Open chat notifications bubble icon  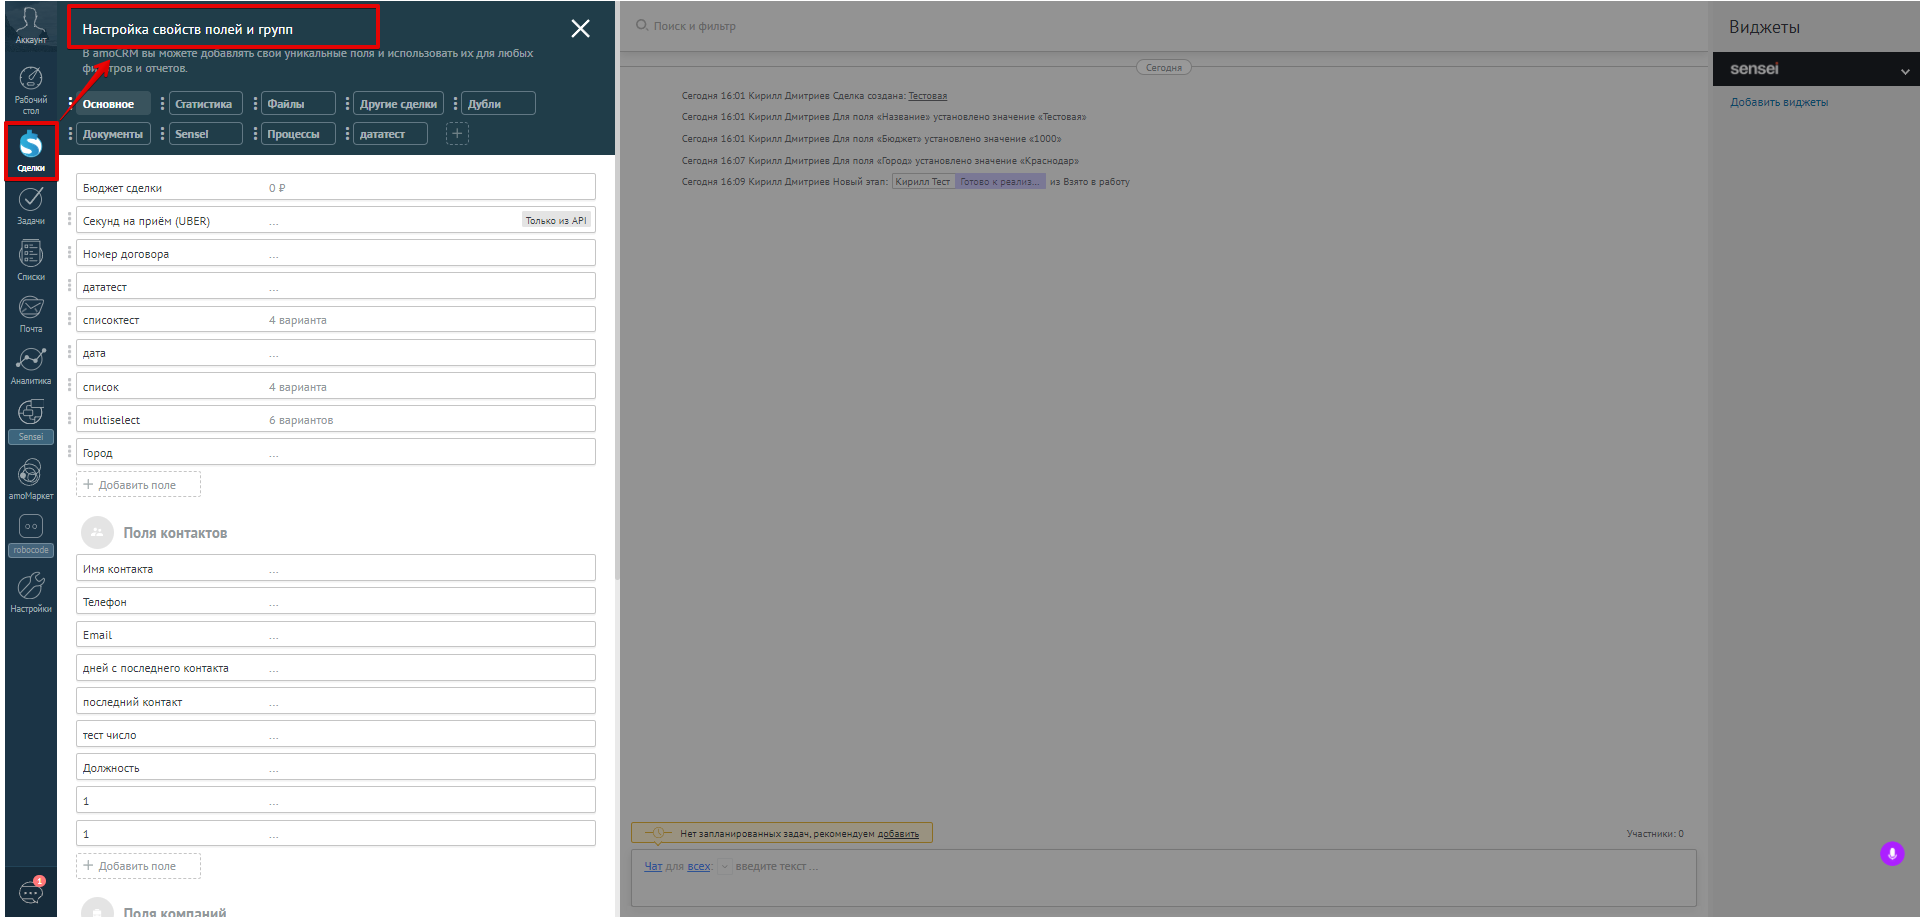point(31,890)
